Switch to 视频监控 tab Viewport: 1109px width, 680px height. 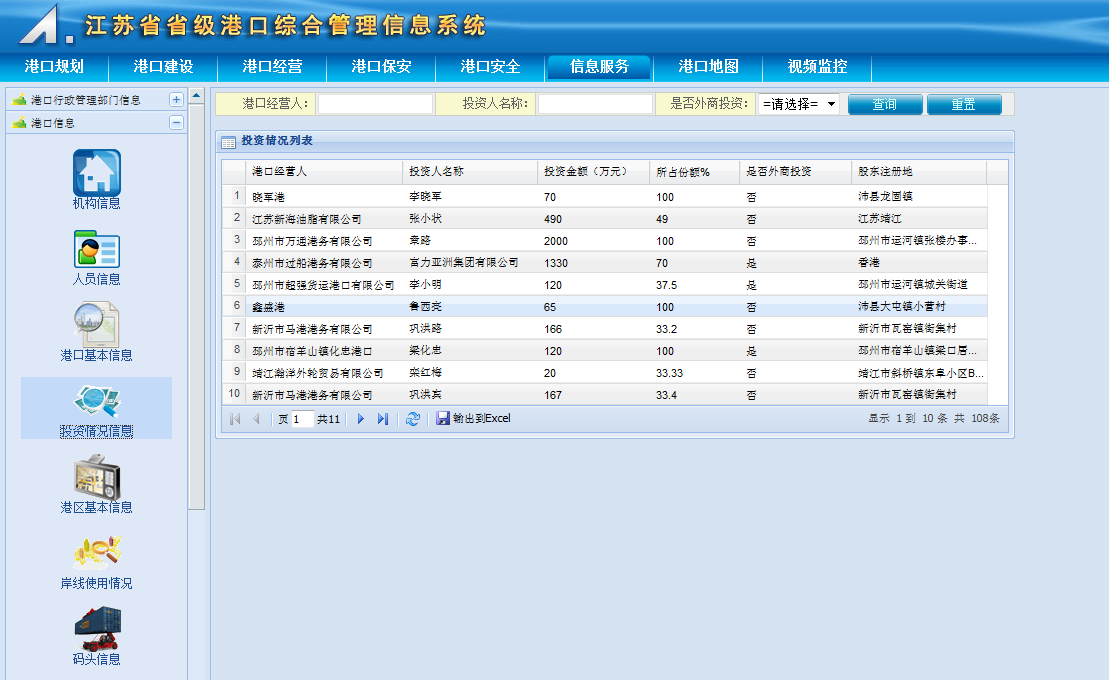817,67
